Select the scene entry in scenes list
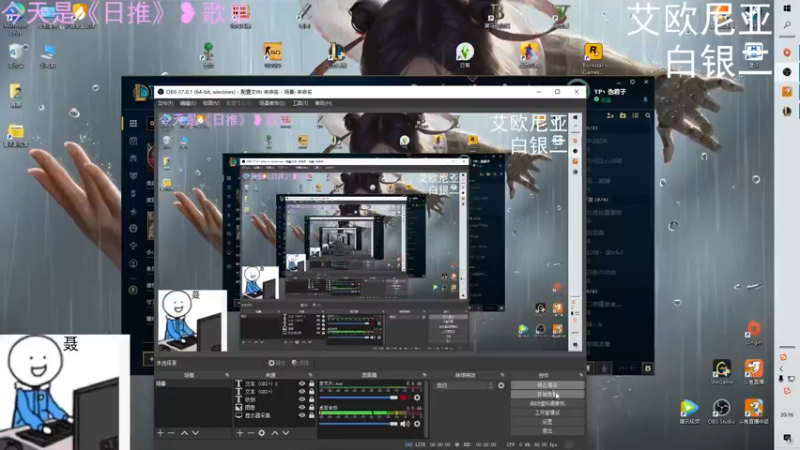800x450 pixels. coord(193,384)
